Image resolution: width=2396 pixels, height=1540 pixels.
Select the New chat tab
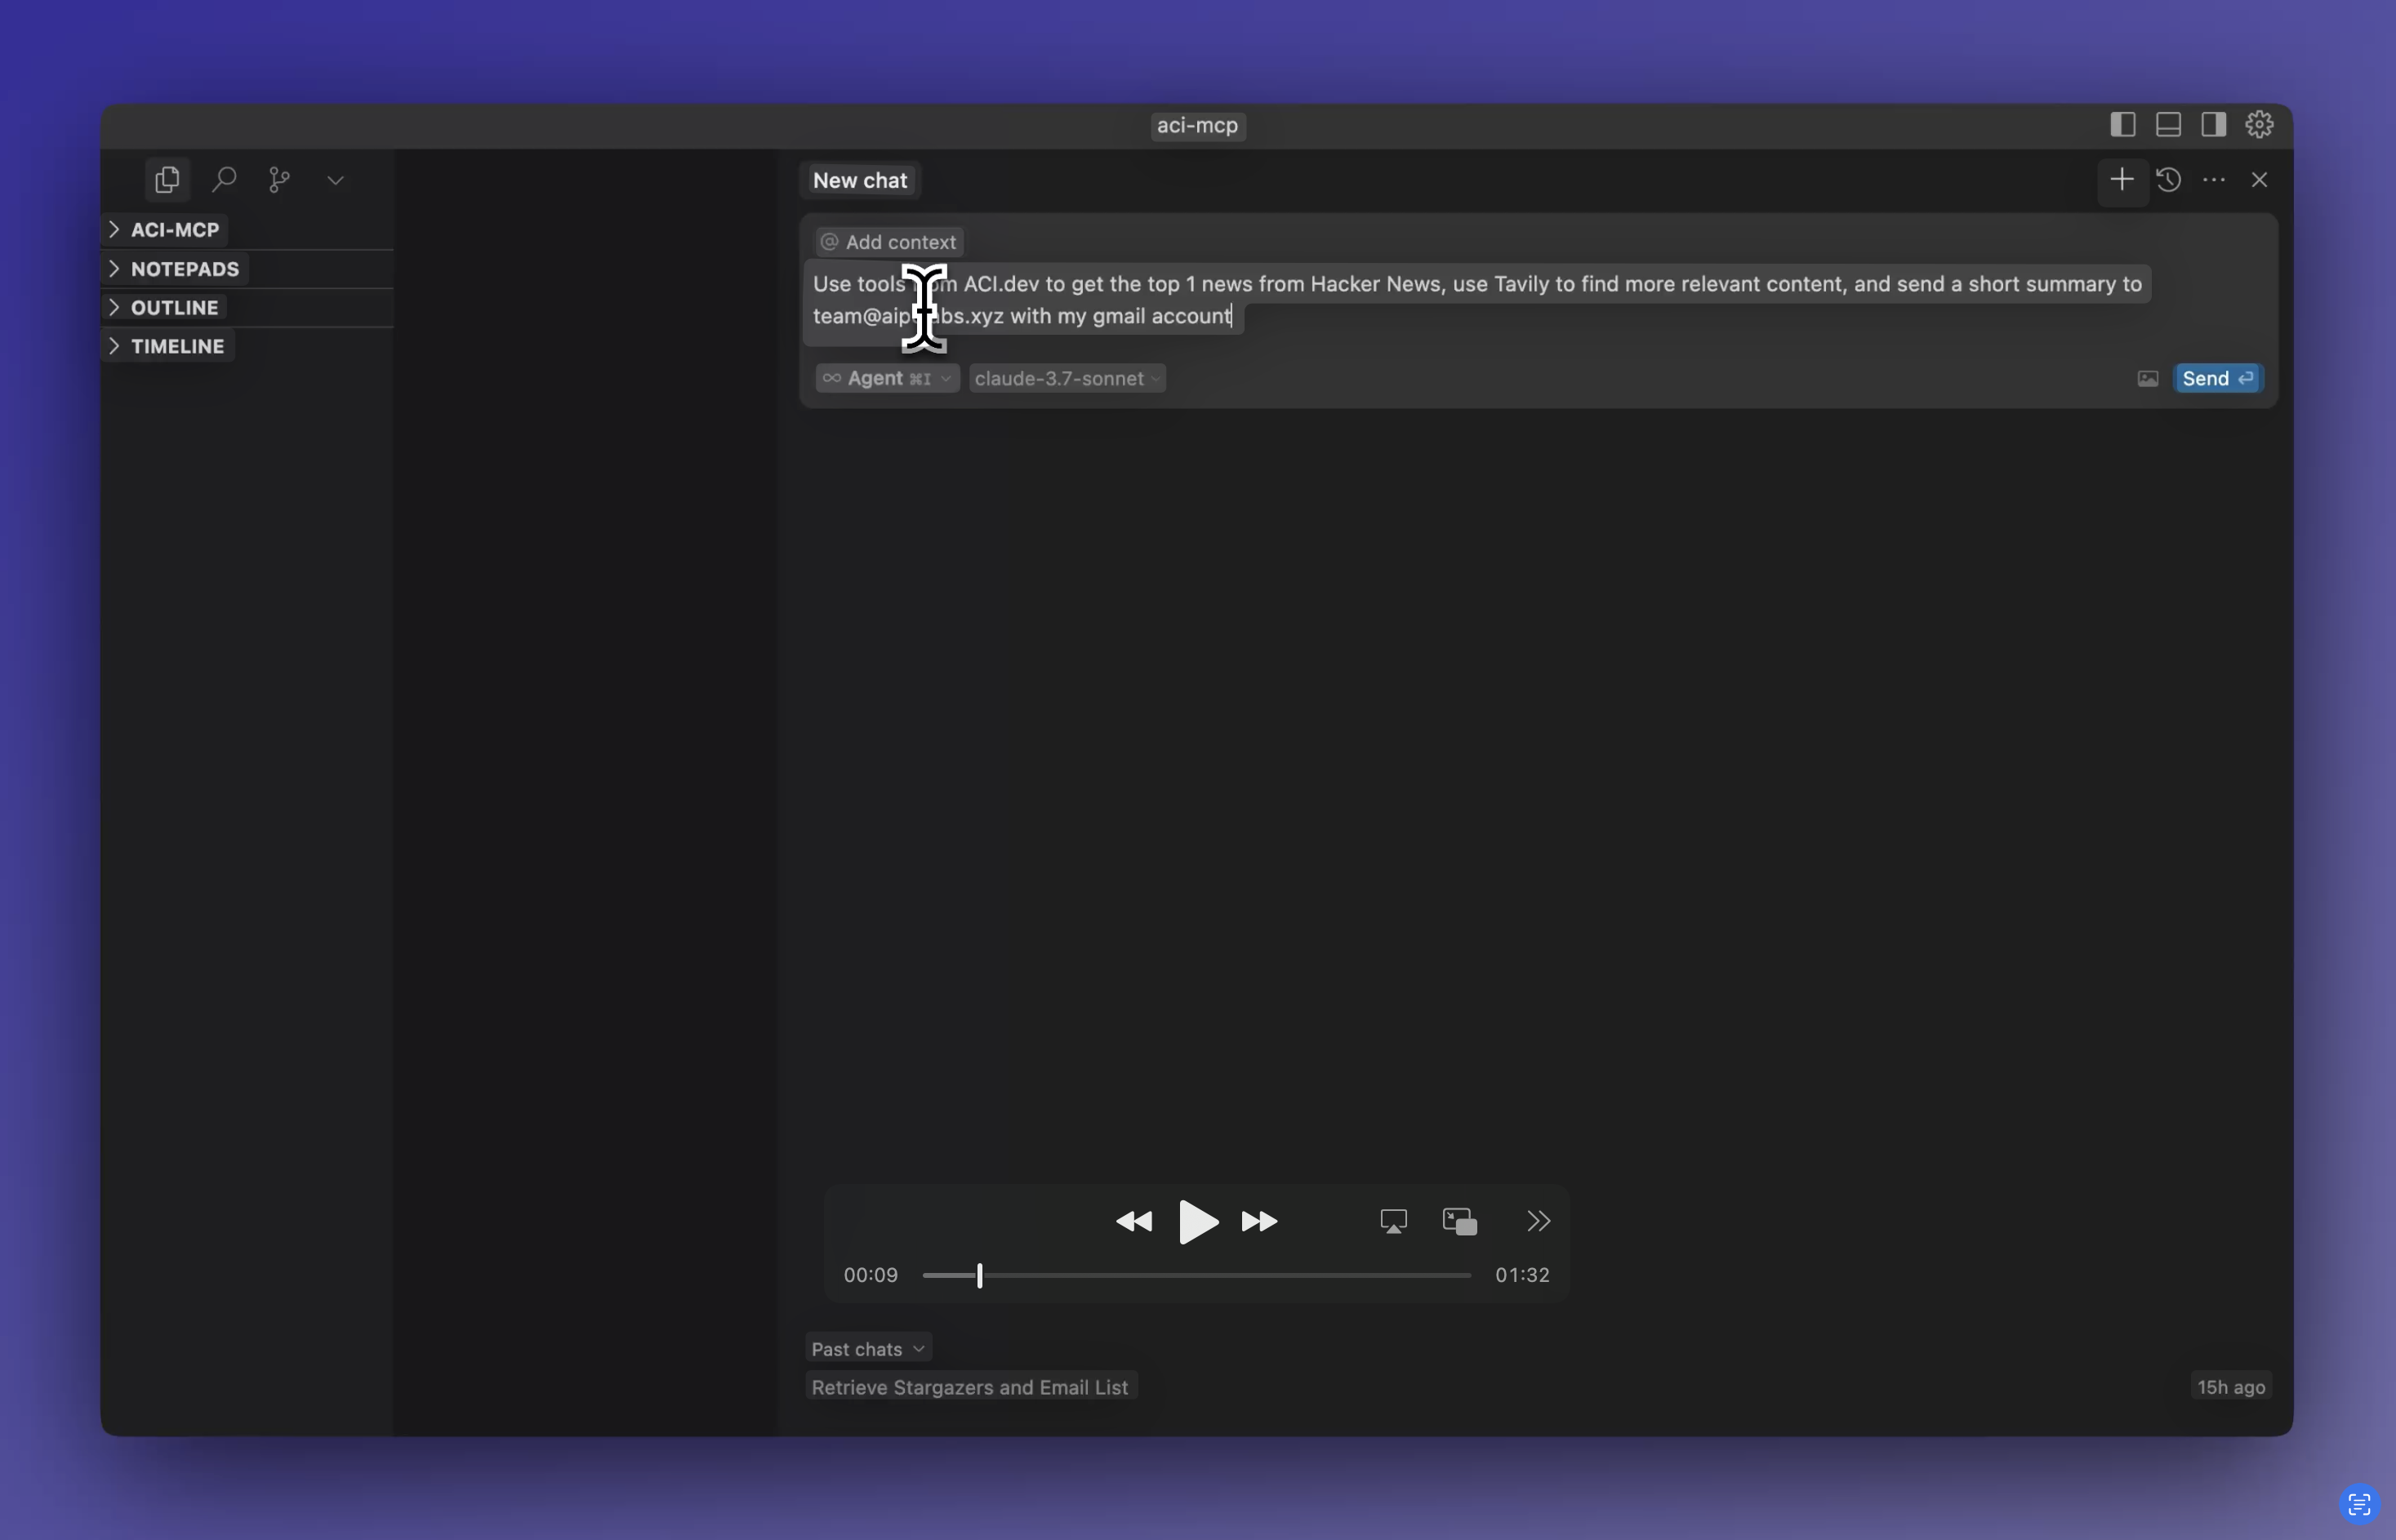(x=859, y=181)
